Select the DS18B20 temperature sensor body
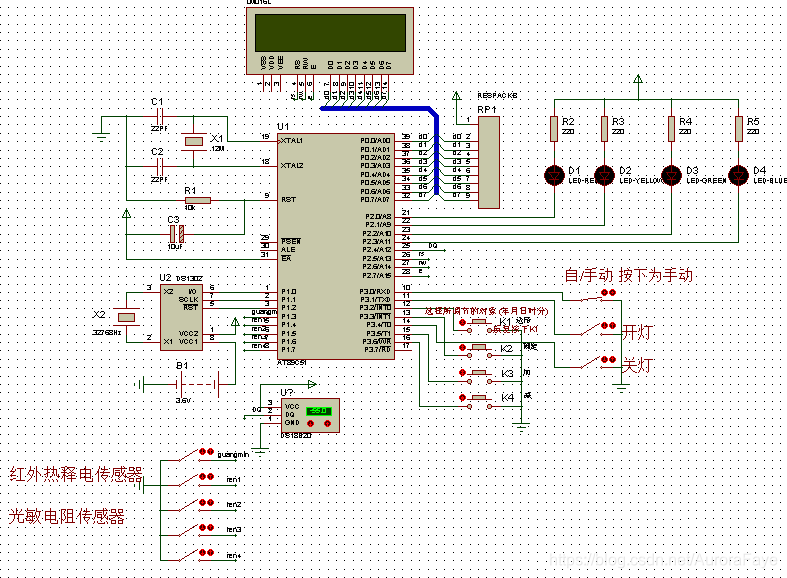 pos(311,415)
